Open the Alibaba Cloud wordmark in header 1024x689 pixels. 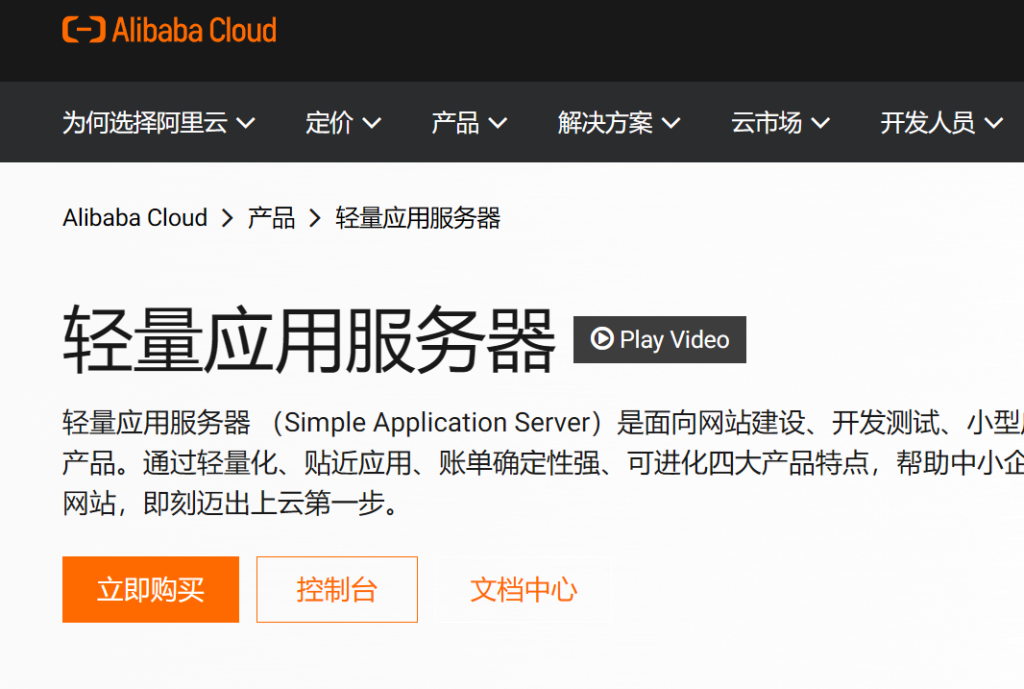[194, 30]
